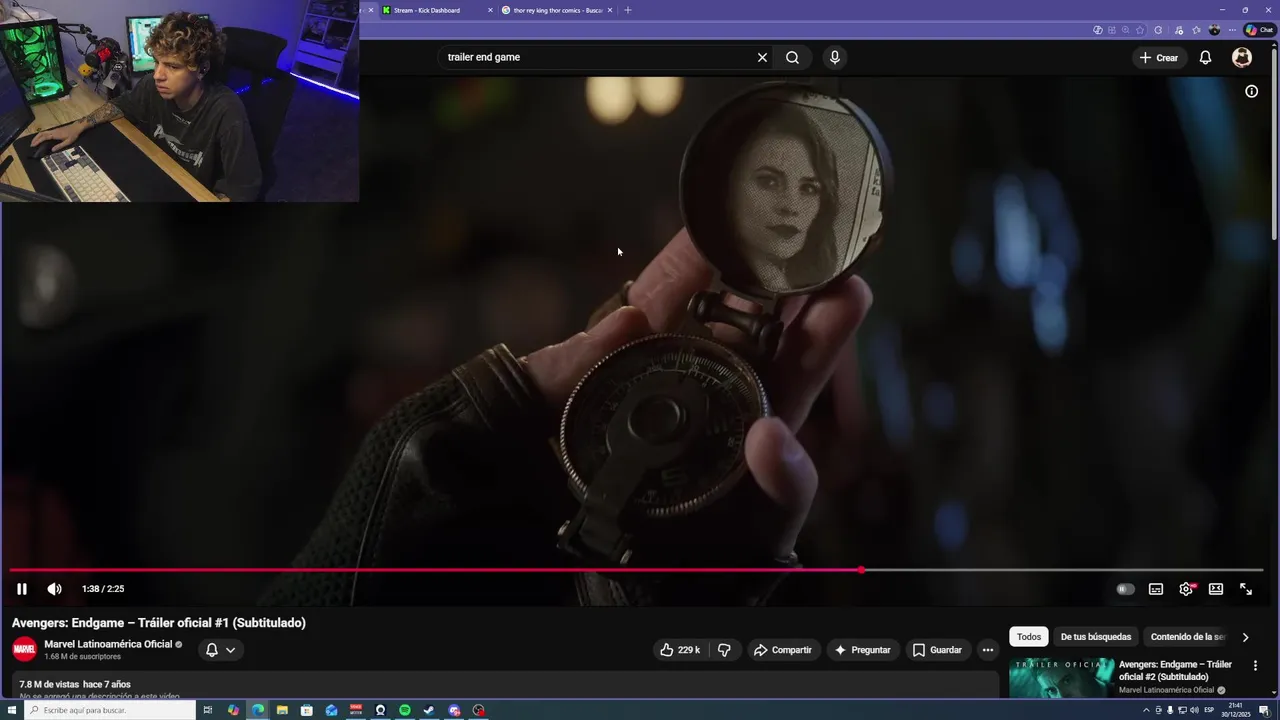Like the video with thumbs up 229 k
This screenshot has width=1280, height=720.
679,650
